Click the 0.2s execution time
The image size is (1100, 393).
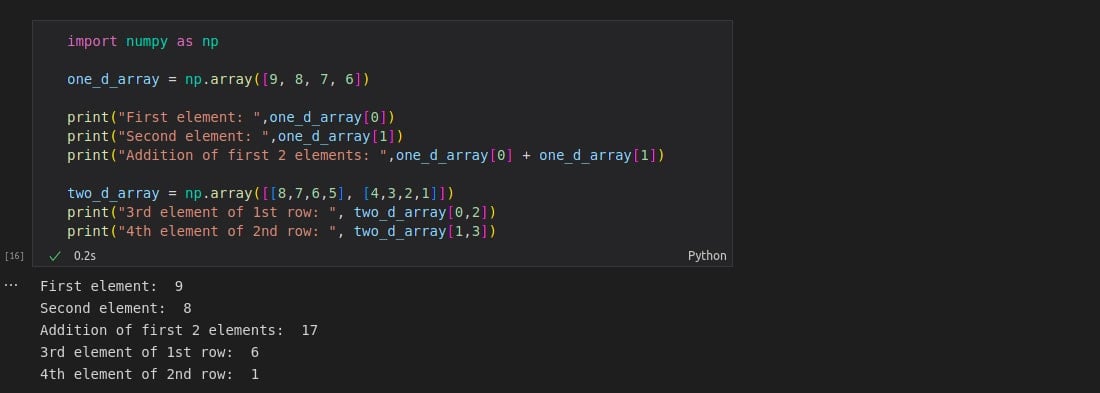coord(85,256)
